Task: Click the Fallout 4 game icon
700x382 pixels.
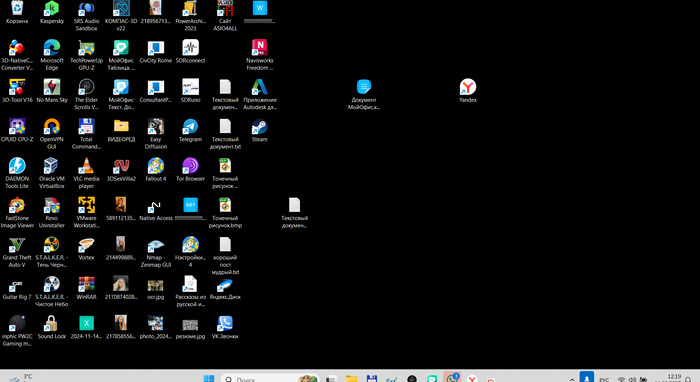Action: click(x=155, y=170)
